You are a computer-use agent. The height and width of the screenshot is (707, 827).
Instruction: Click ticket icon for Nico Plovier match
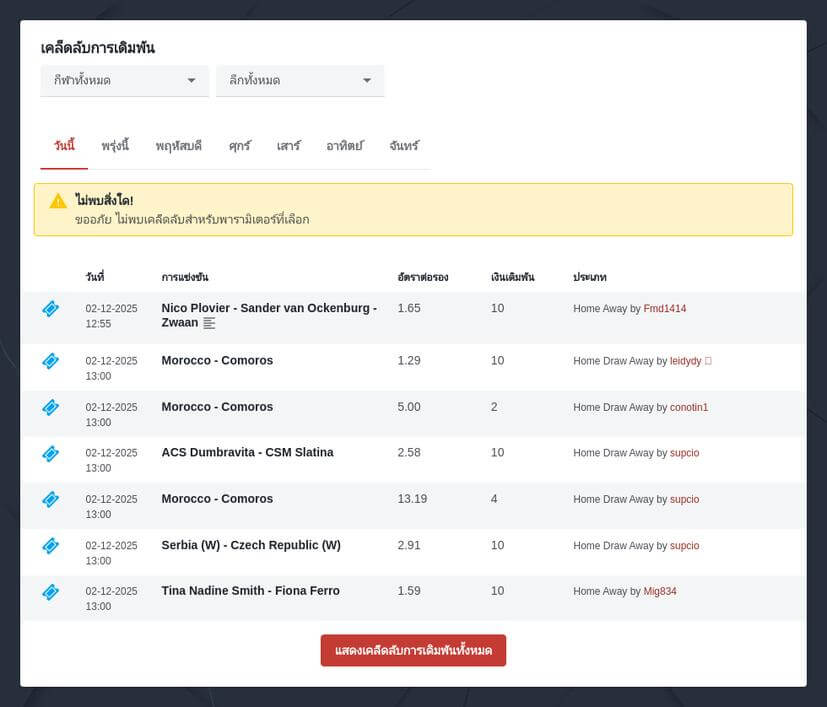pyautogui.click(x=50, y=309)
